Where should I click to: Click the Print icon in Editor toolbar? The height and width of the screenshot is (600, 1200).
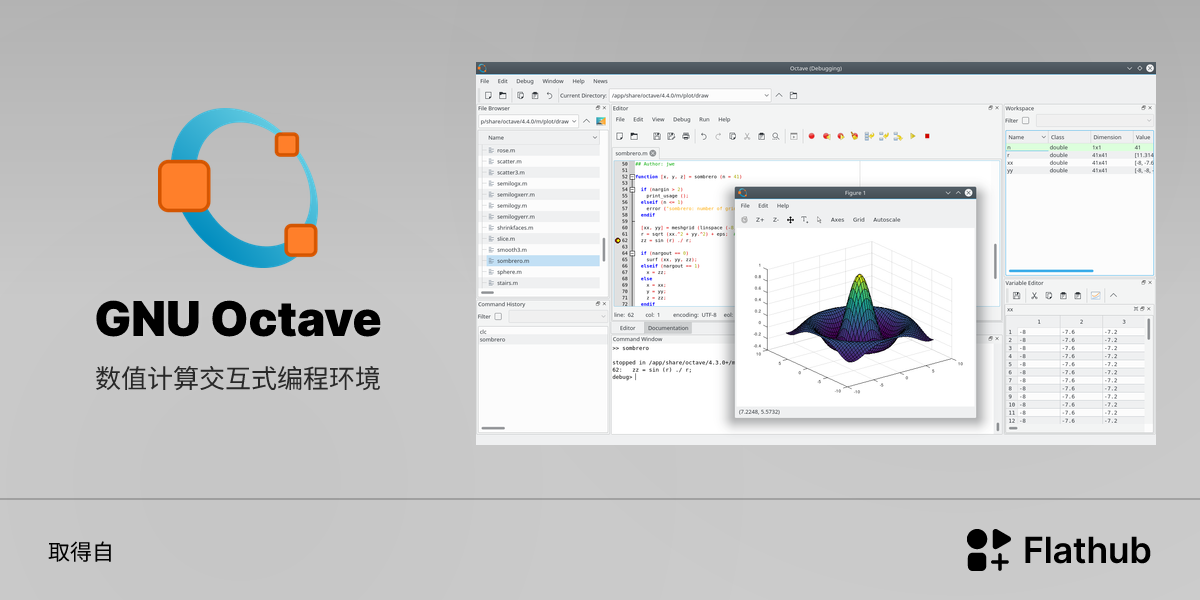[686, 136]
